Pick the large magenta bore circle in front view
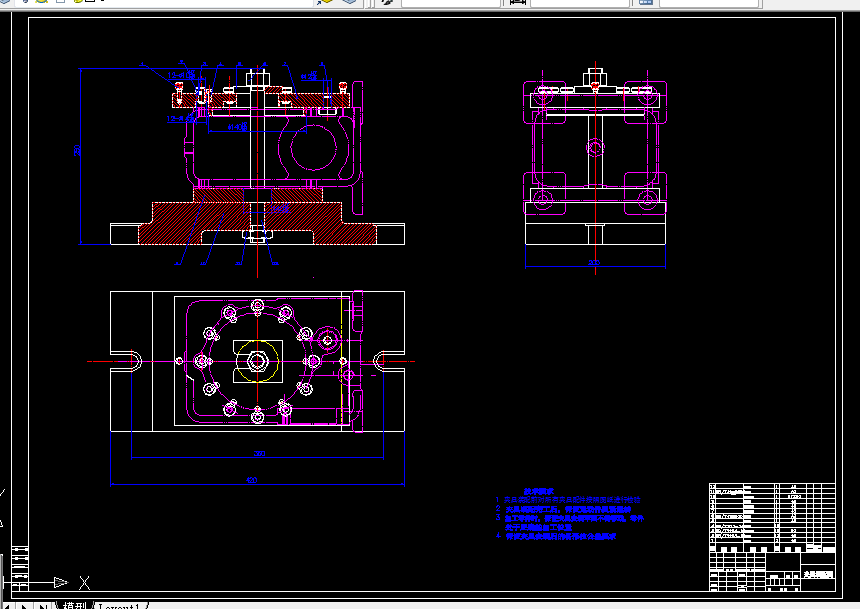 click(313, 148)
